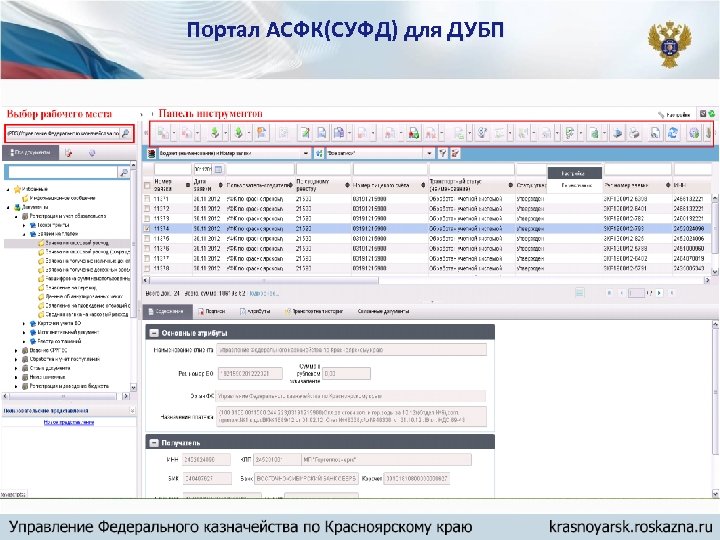
Task: Click the row with number 11314
Action: pos(427,229)
